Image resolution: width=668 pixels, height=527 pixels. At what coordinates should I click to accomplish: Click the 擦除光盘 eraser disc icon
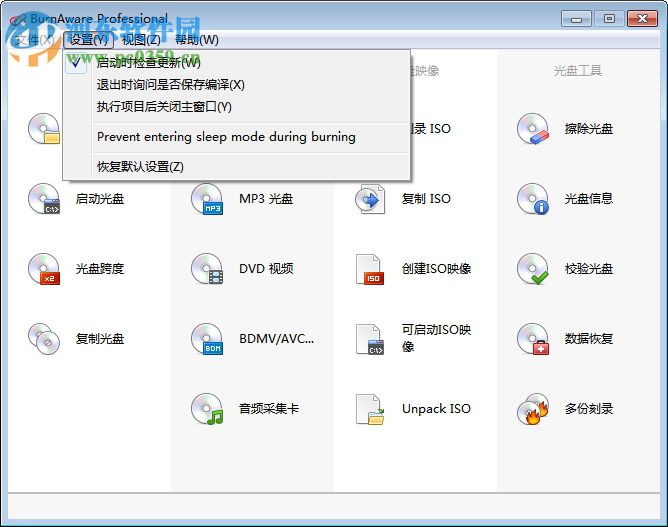point(533,129)
